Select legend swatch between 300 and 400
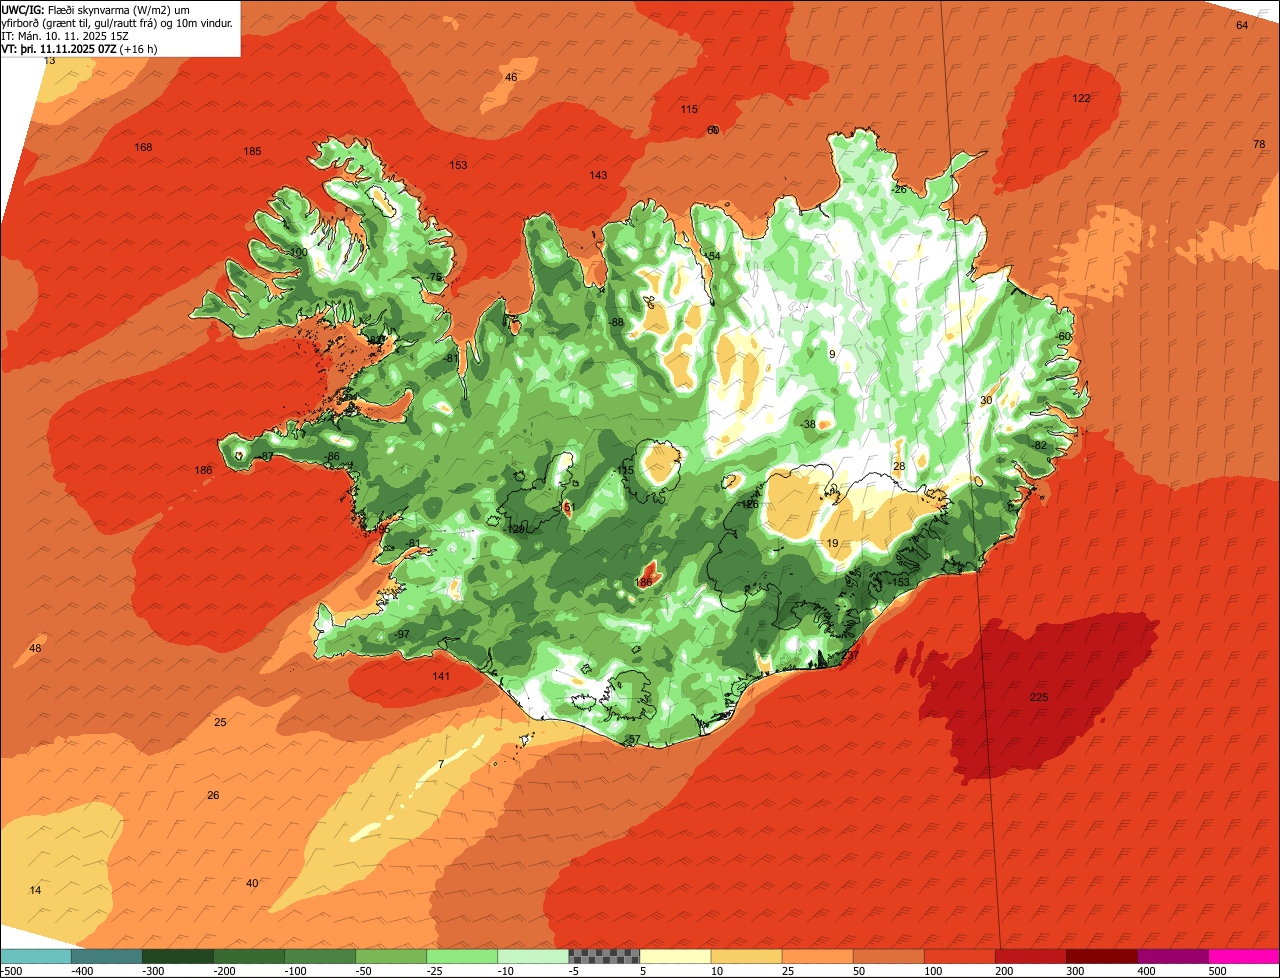 coord(1101,956)
